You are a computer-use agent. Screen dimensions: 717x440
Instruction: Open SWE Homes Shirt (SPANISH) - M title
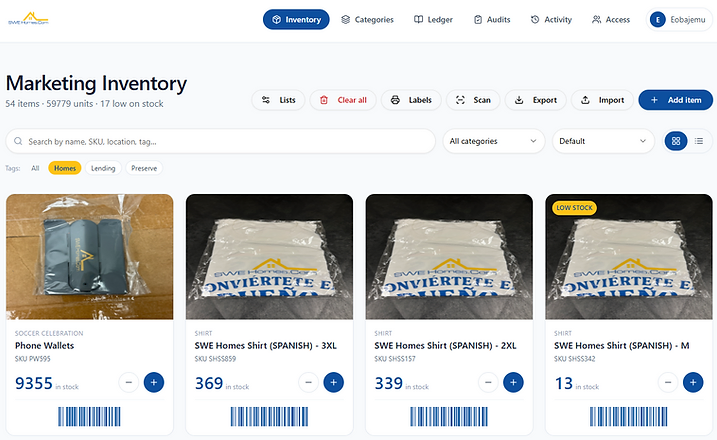622,346
